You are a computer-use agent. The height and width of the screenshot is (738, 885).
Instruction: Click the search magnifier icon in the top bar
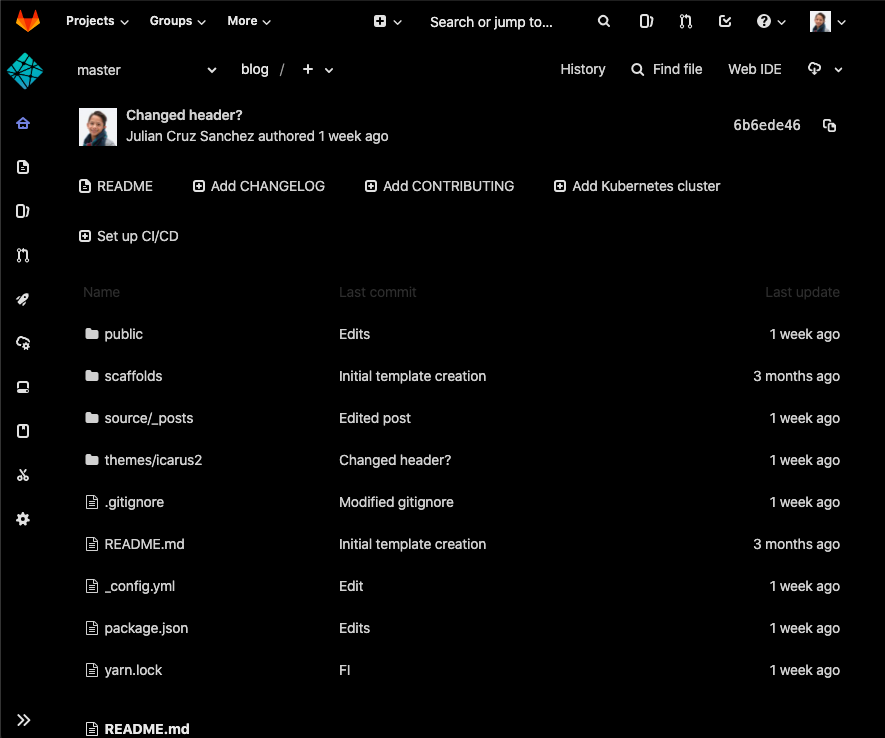[x=604, y=21]
